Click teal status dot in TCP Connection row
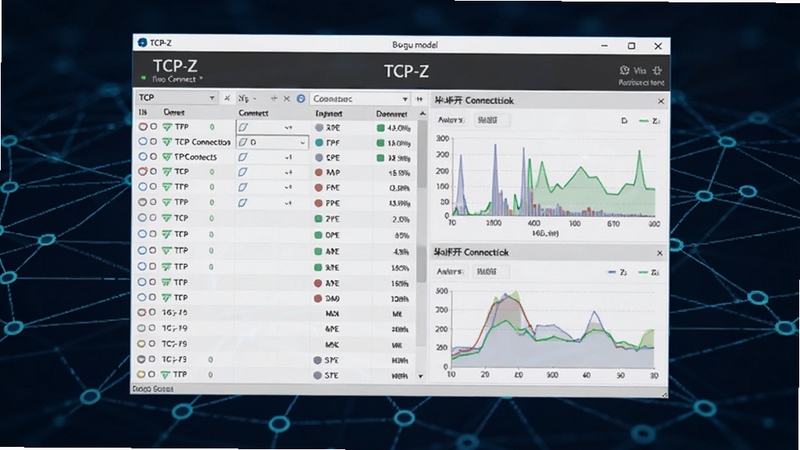Screen dimensions: 800x450 tap(319, 143)
